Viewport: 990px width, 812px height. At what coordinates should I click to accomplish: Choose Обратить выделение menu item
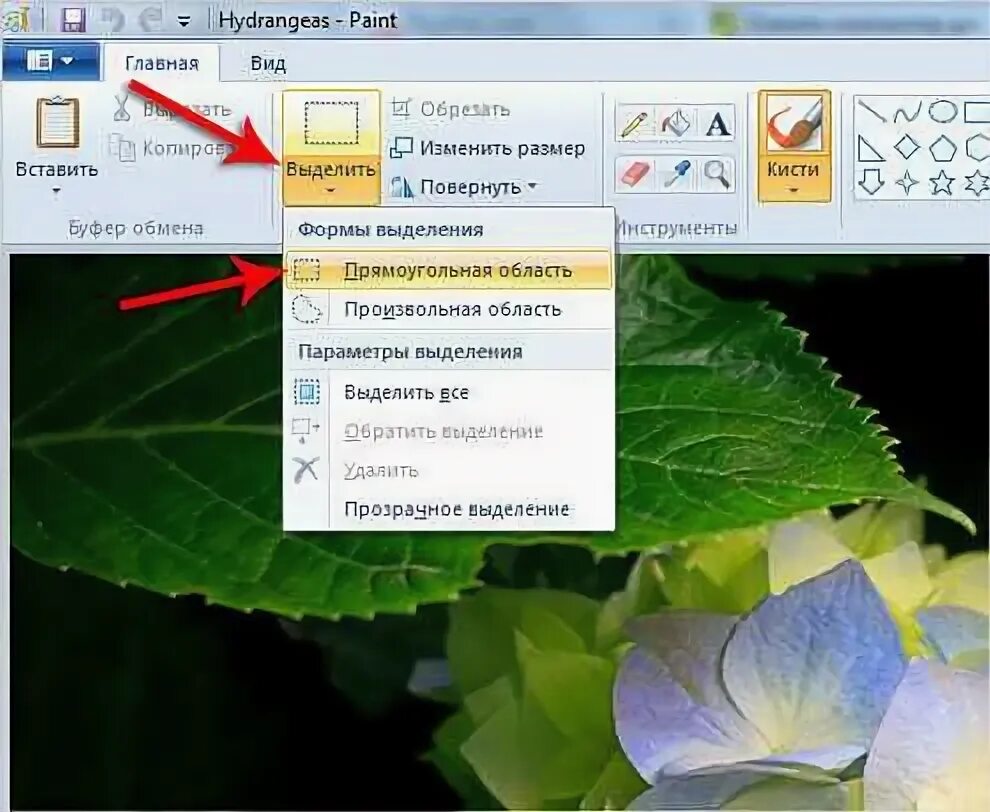click(448, 432)
